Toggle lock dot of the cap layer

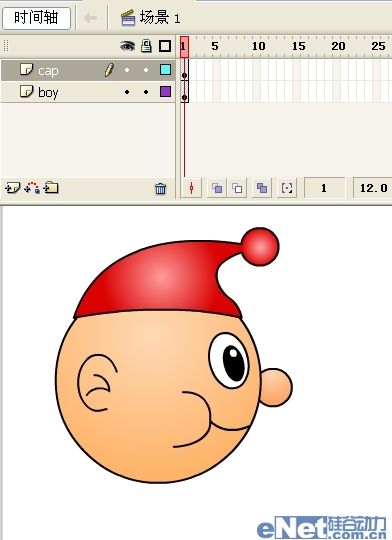[x=146, y=70]
